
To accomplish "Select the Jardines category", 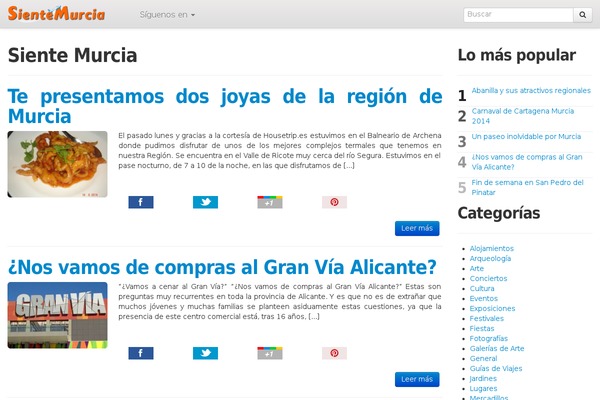I will tap(483, 378).
